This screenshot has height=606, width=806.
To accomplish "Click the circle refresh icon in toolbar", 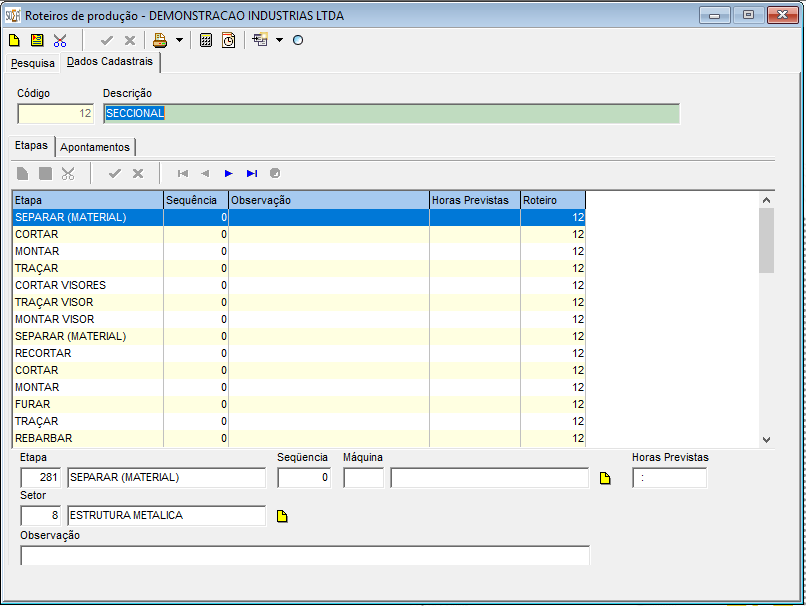I will 298,40.
